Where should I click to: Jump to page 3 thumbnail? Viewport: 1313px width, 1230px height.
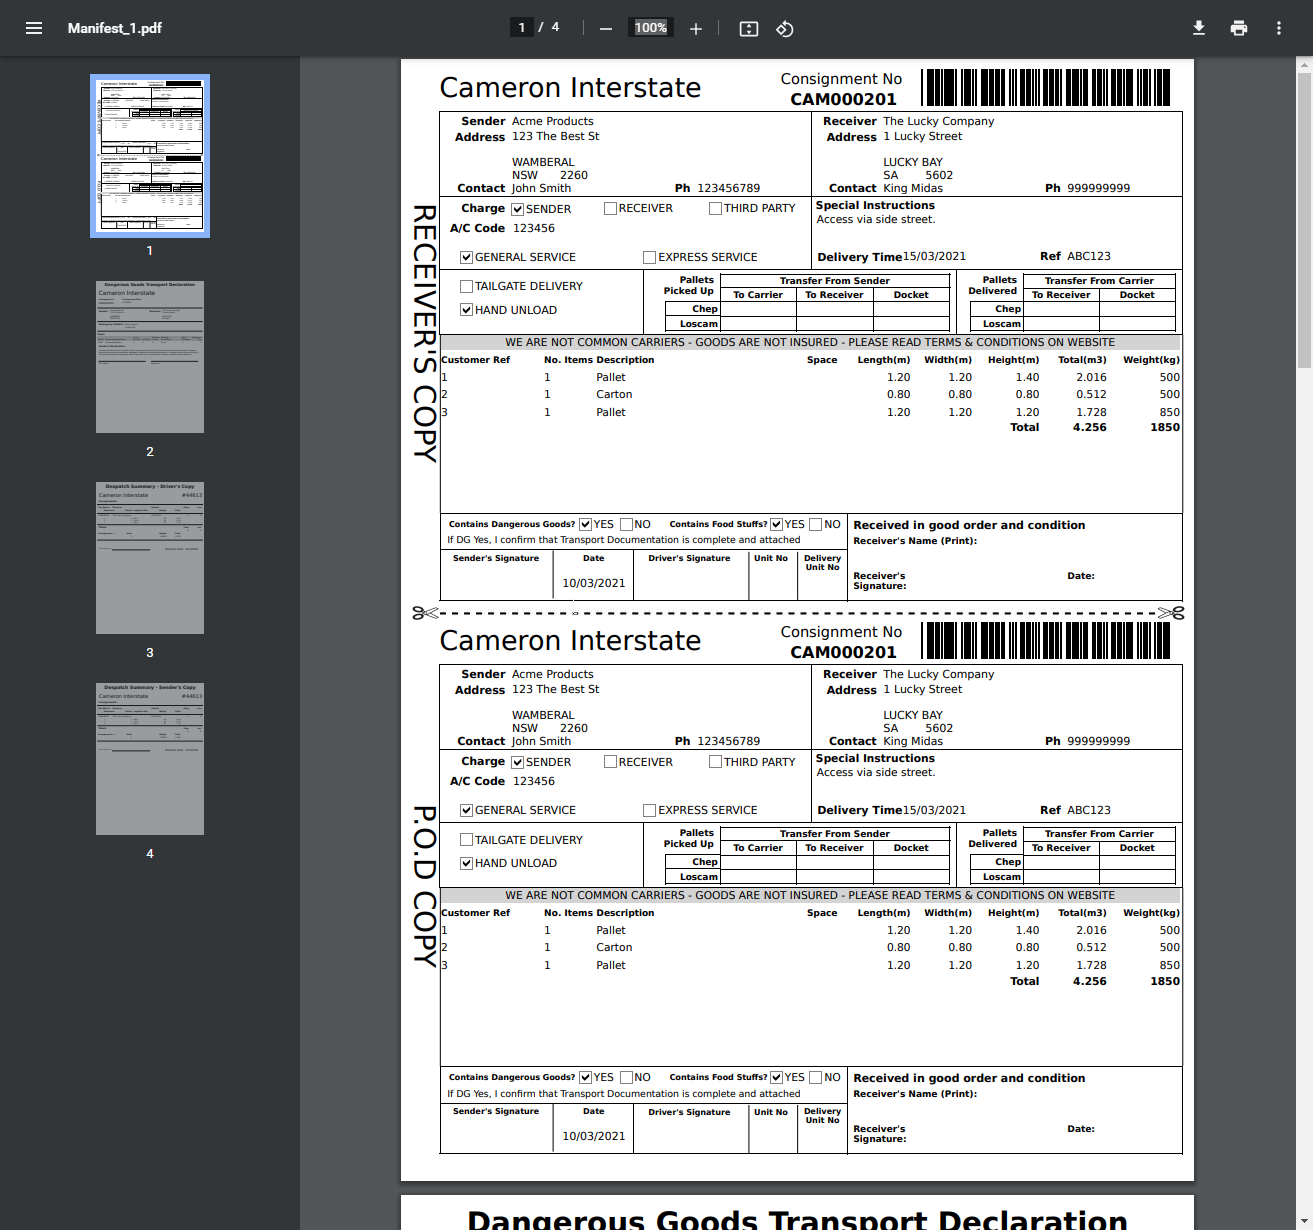[150, 558]
